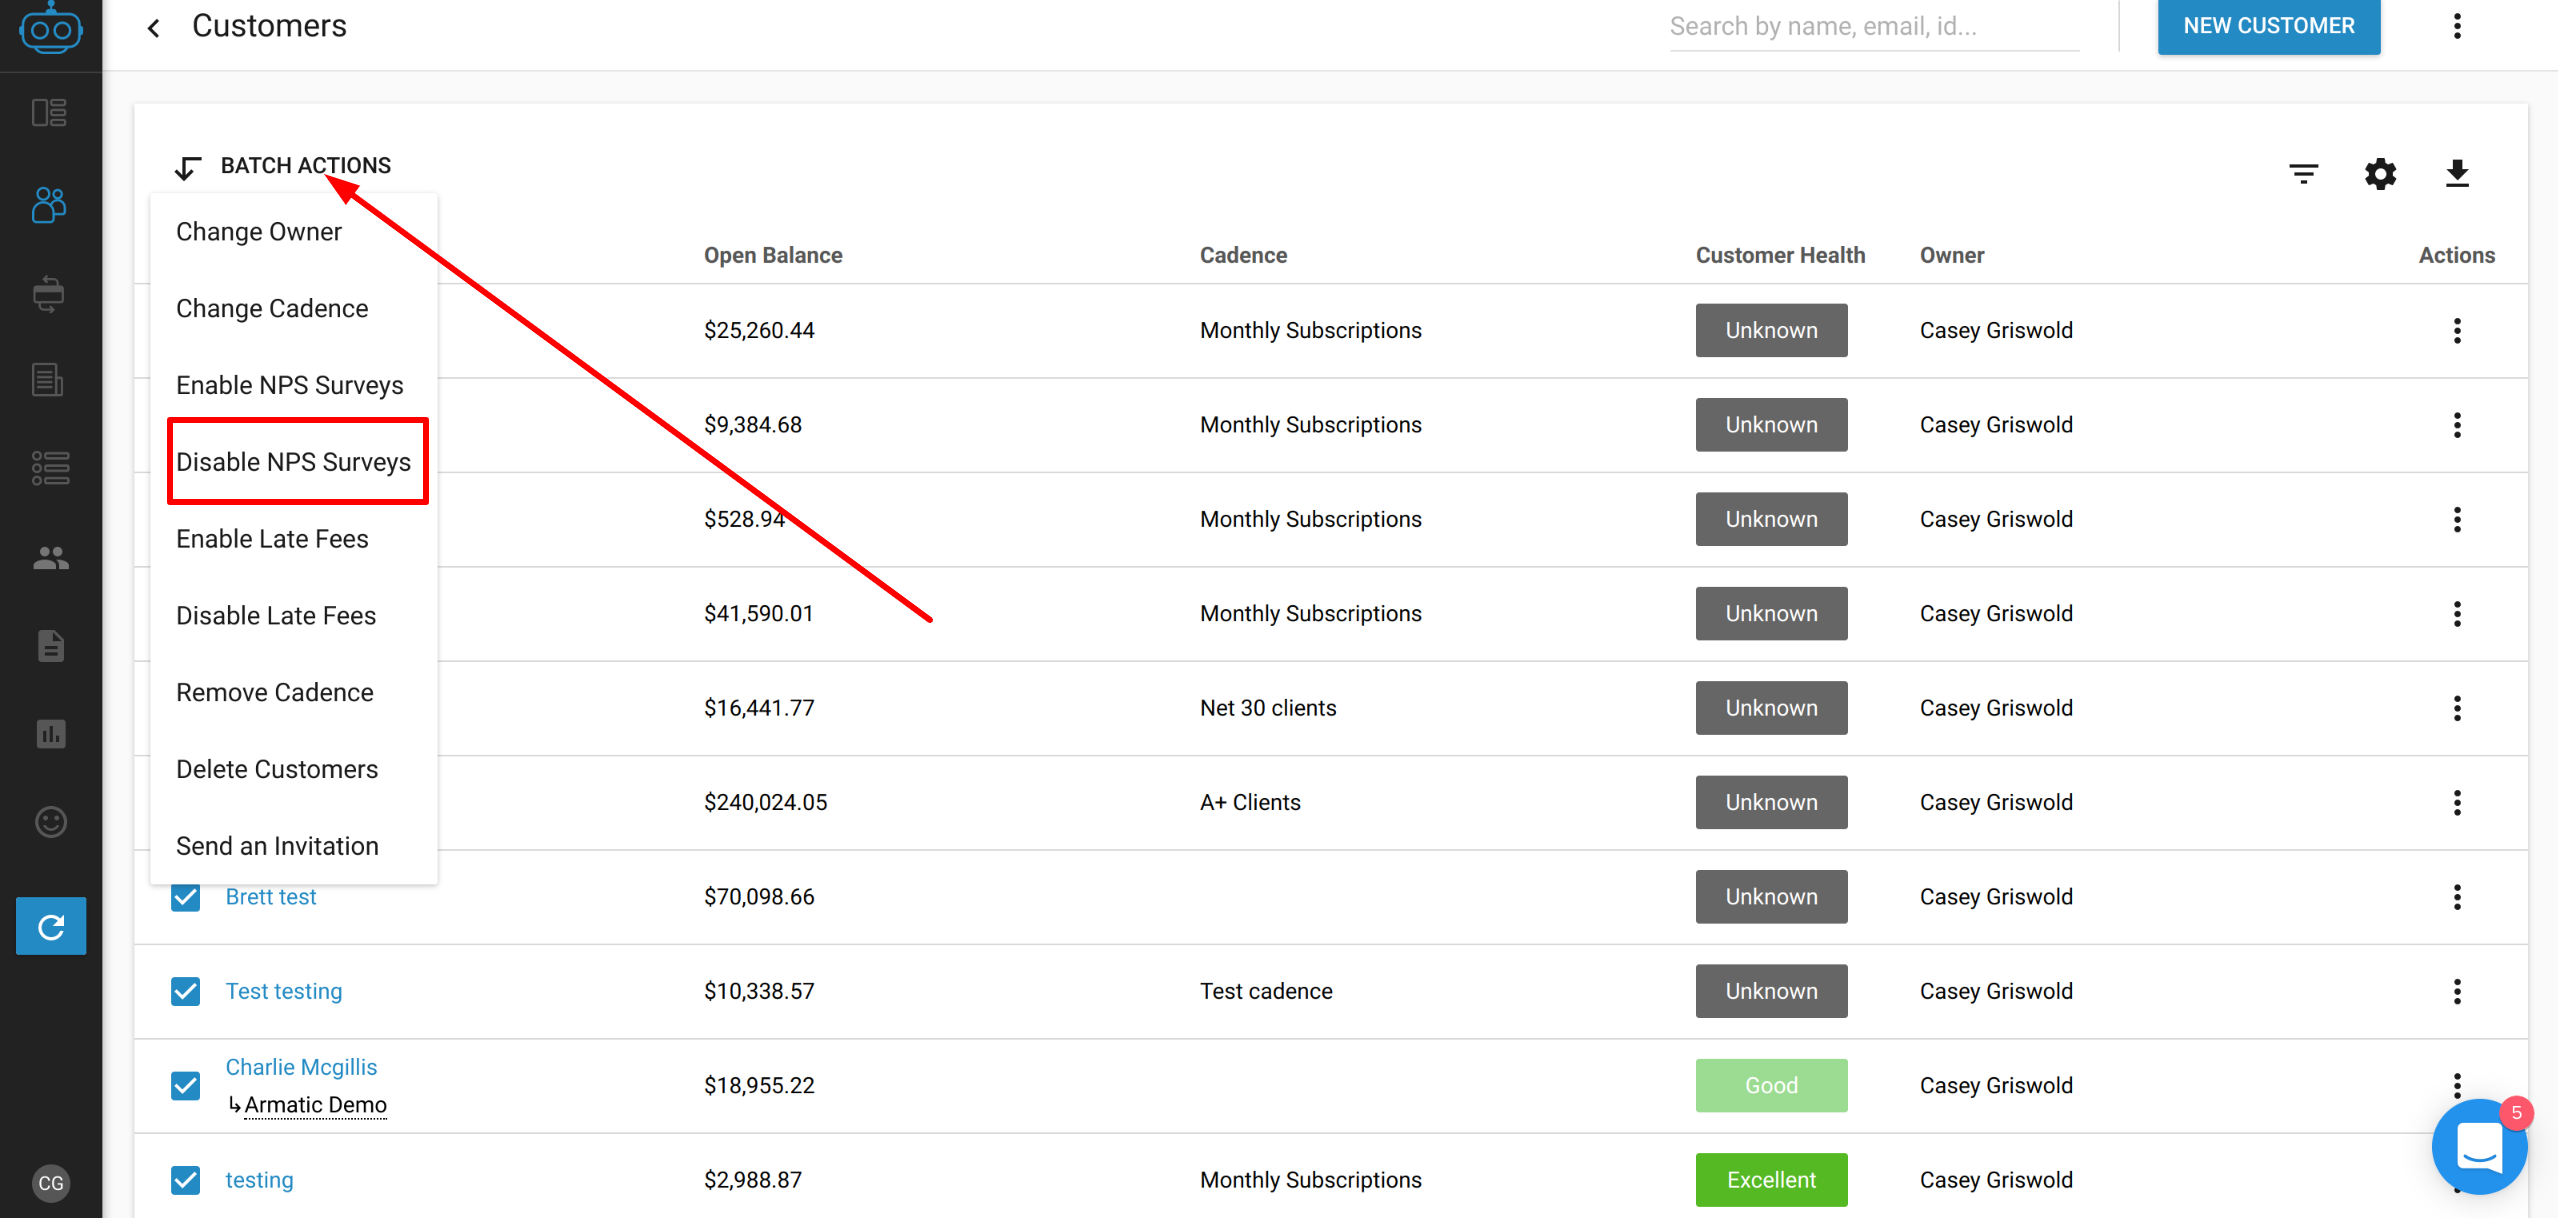Uncheck the testing customer checkbox
2558x1218 pixels.
pos(185,1180)
